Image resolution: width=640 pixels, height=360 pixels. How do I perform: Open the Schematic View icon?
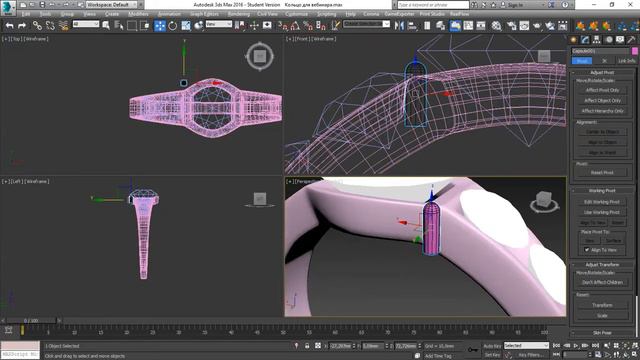click(x=481, y=26)
